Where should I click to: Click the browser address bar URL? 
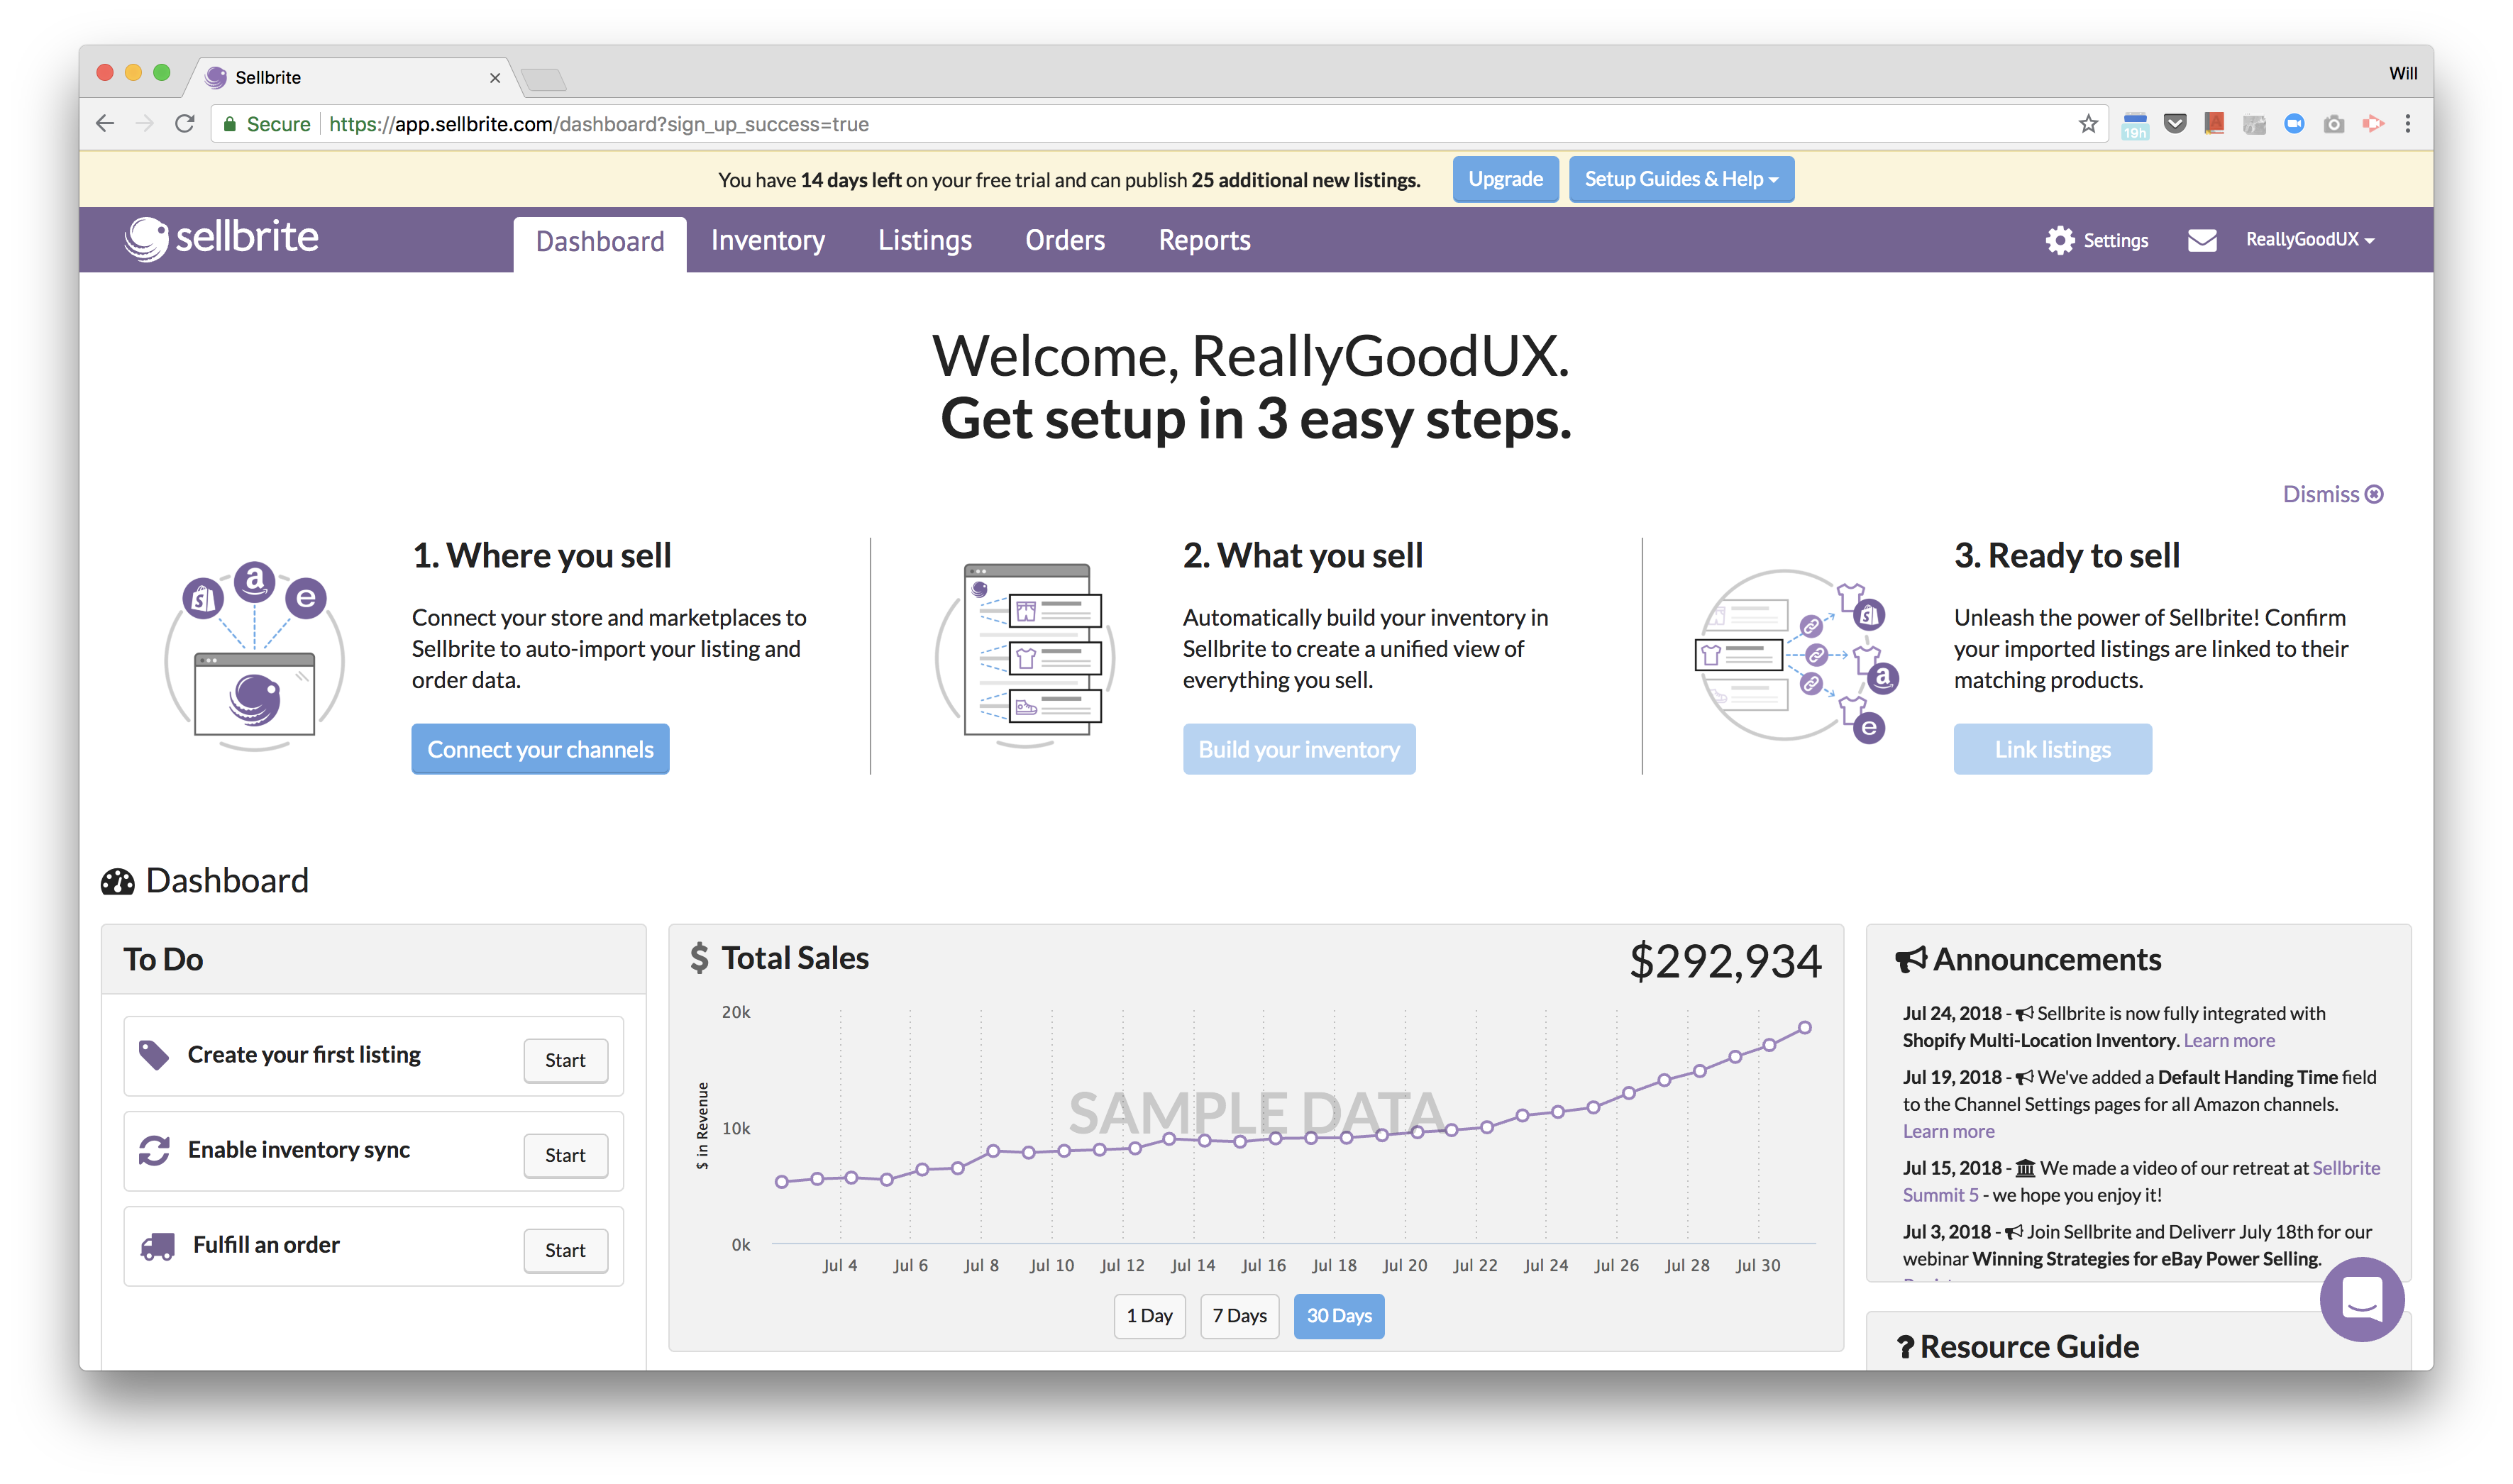click(598, 124)
